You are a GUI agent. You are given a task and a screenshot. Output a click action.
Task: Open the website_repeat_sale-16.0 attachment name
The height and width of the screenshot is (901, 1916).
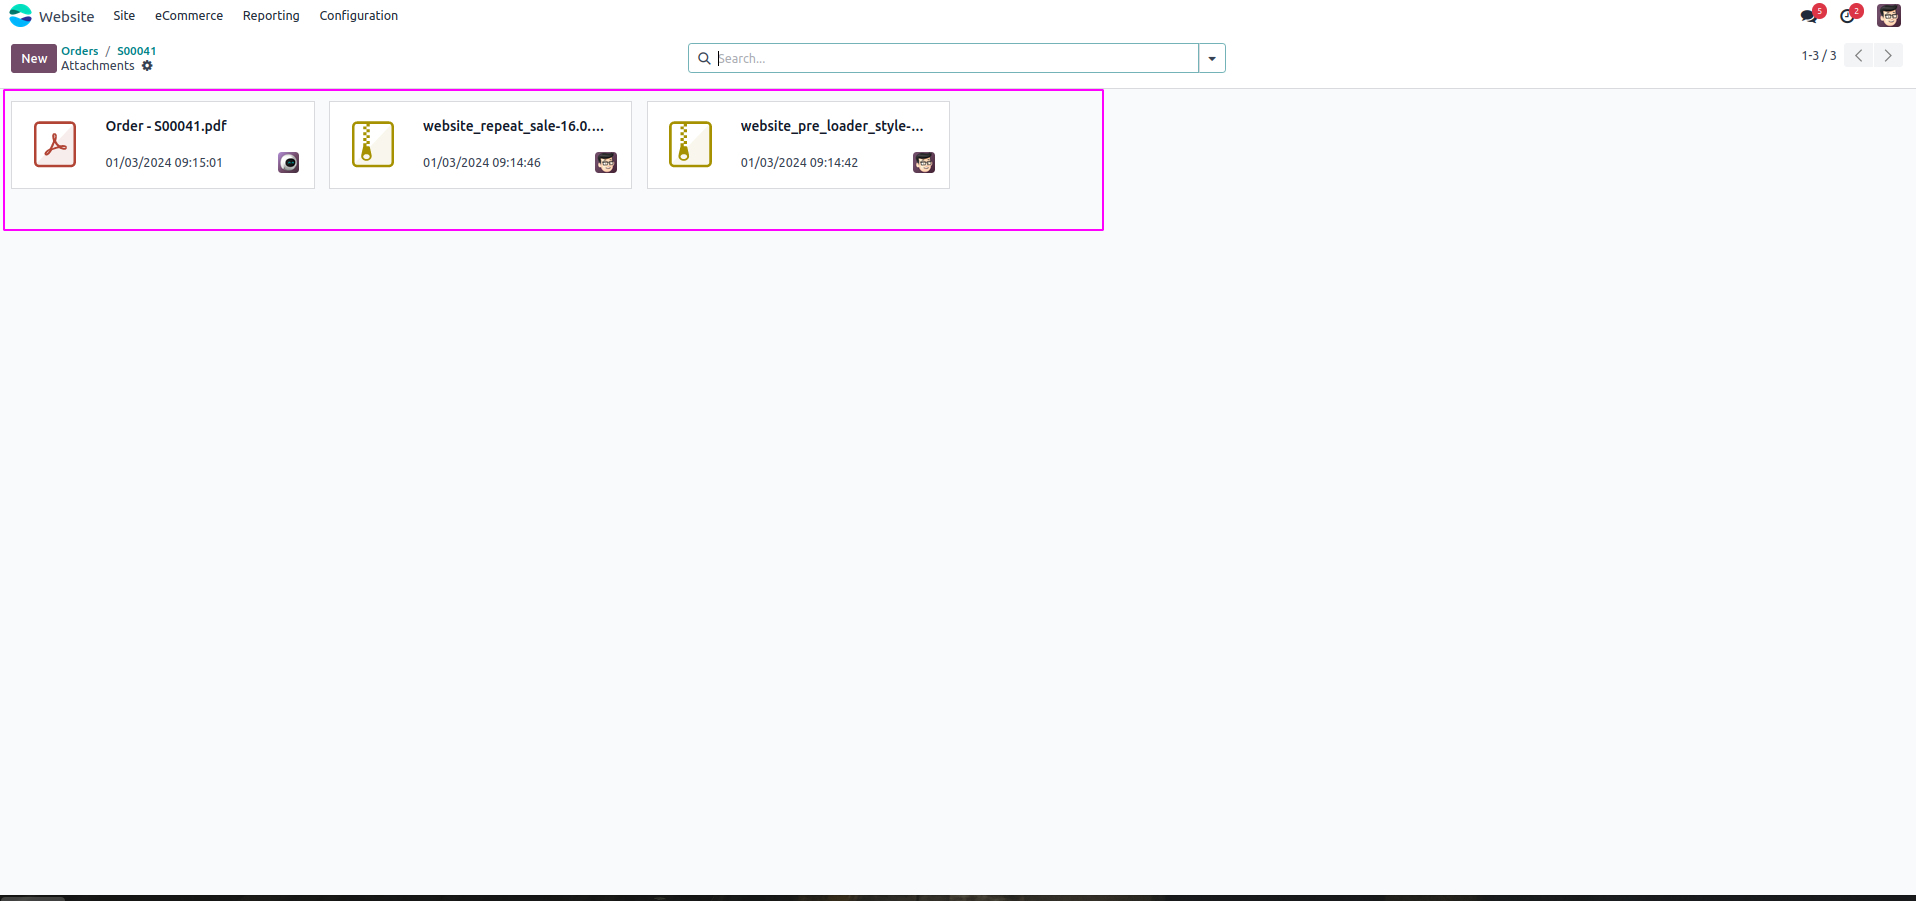[x=513, y=126]
